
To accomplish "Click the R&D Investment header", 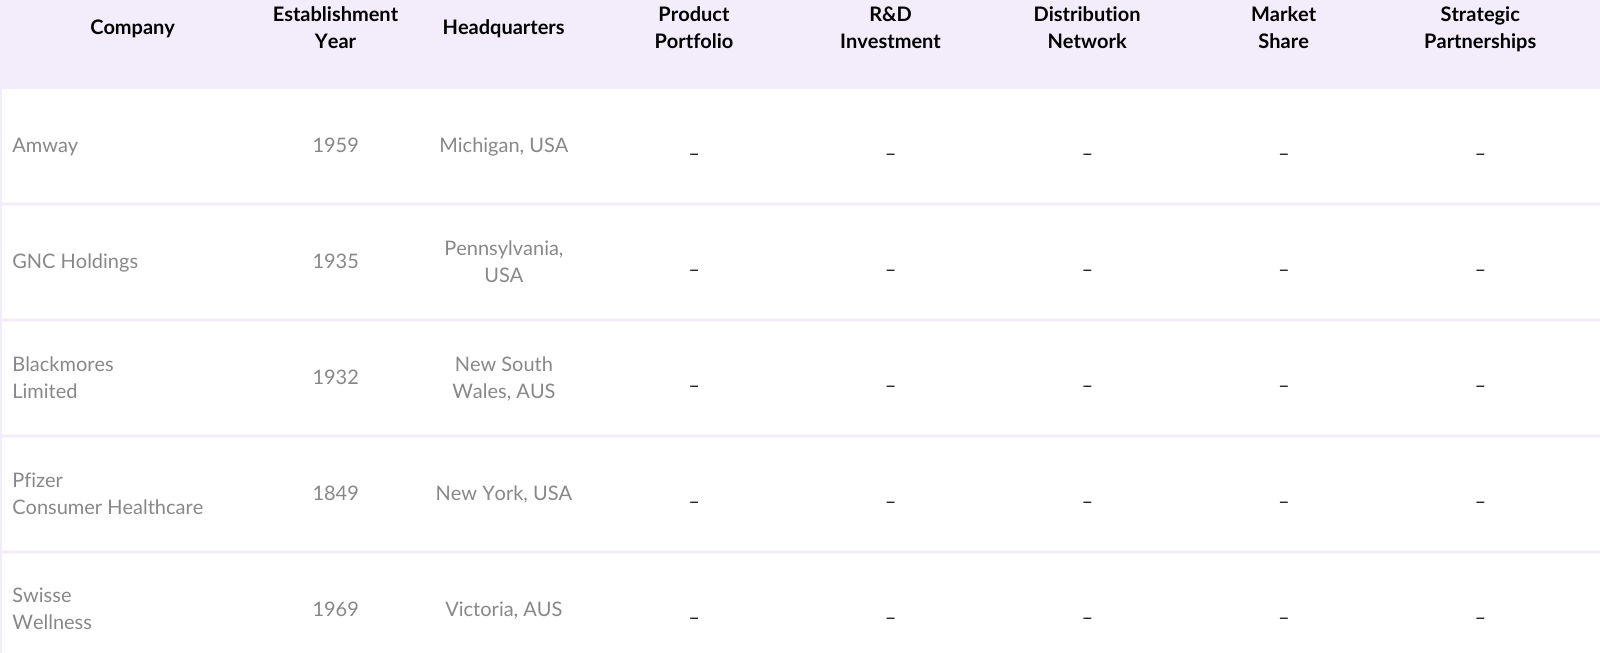I will [x=890, y=28].
